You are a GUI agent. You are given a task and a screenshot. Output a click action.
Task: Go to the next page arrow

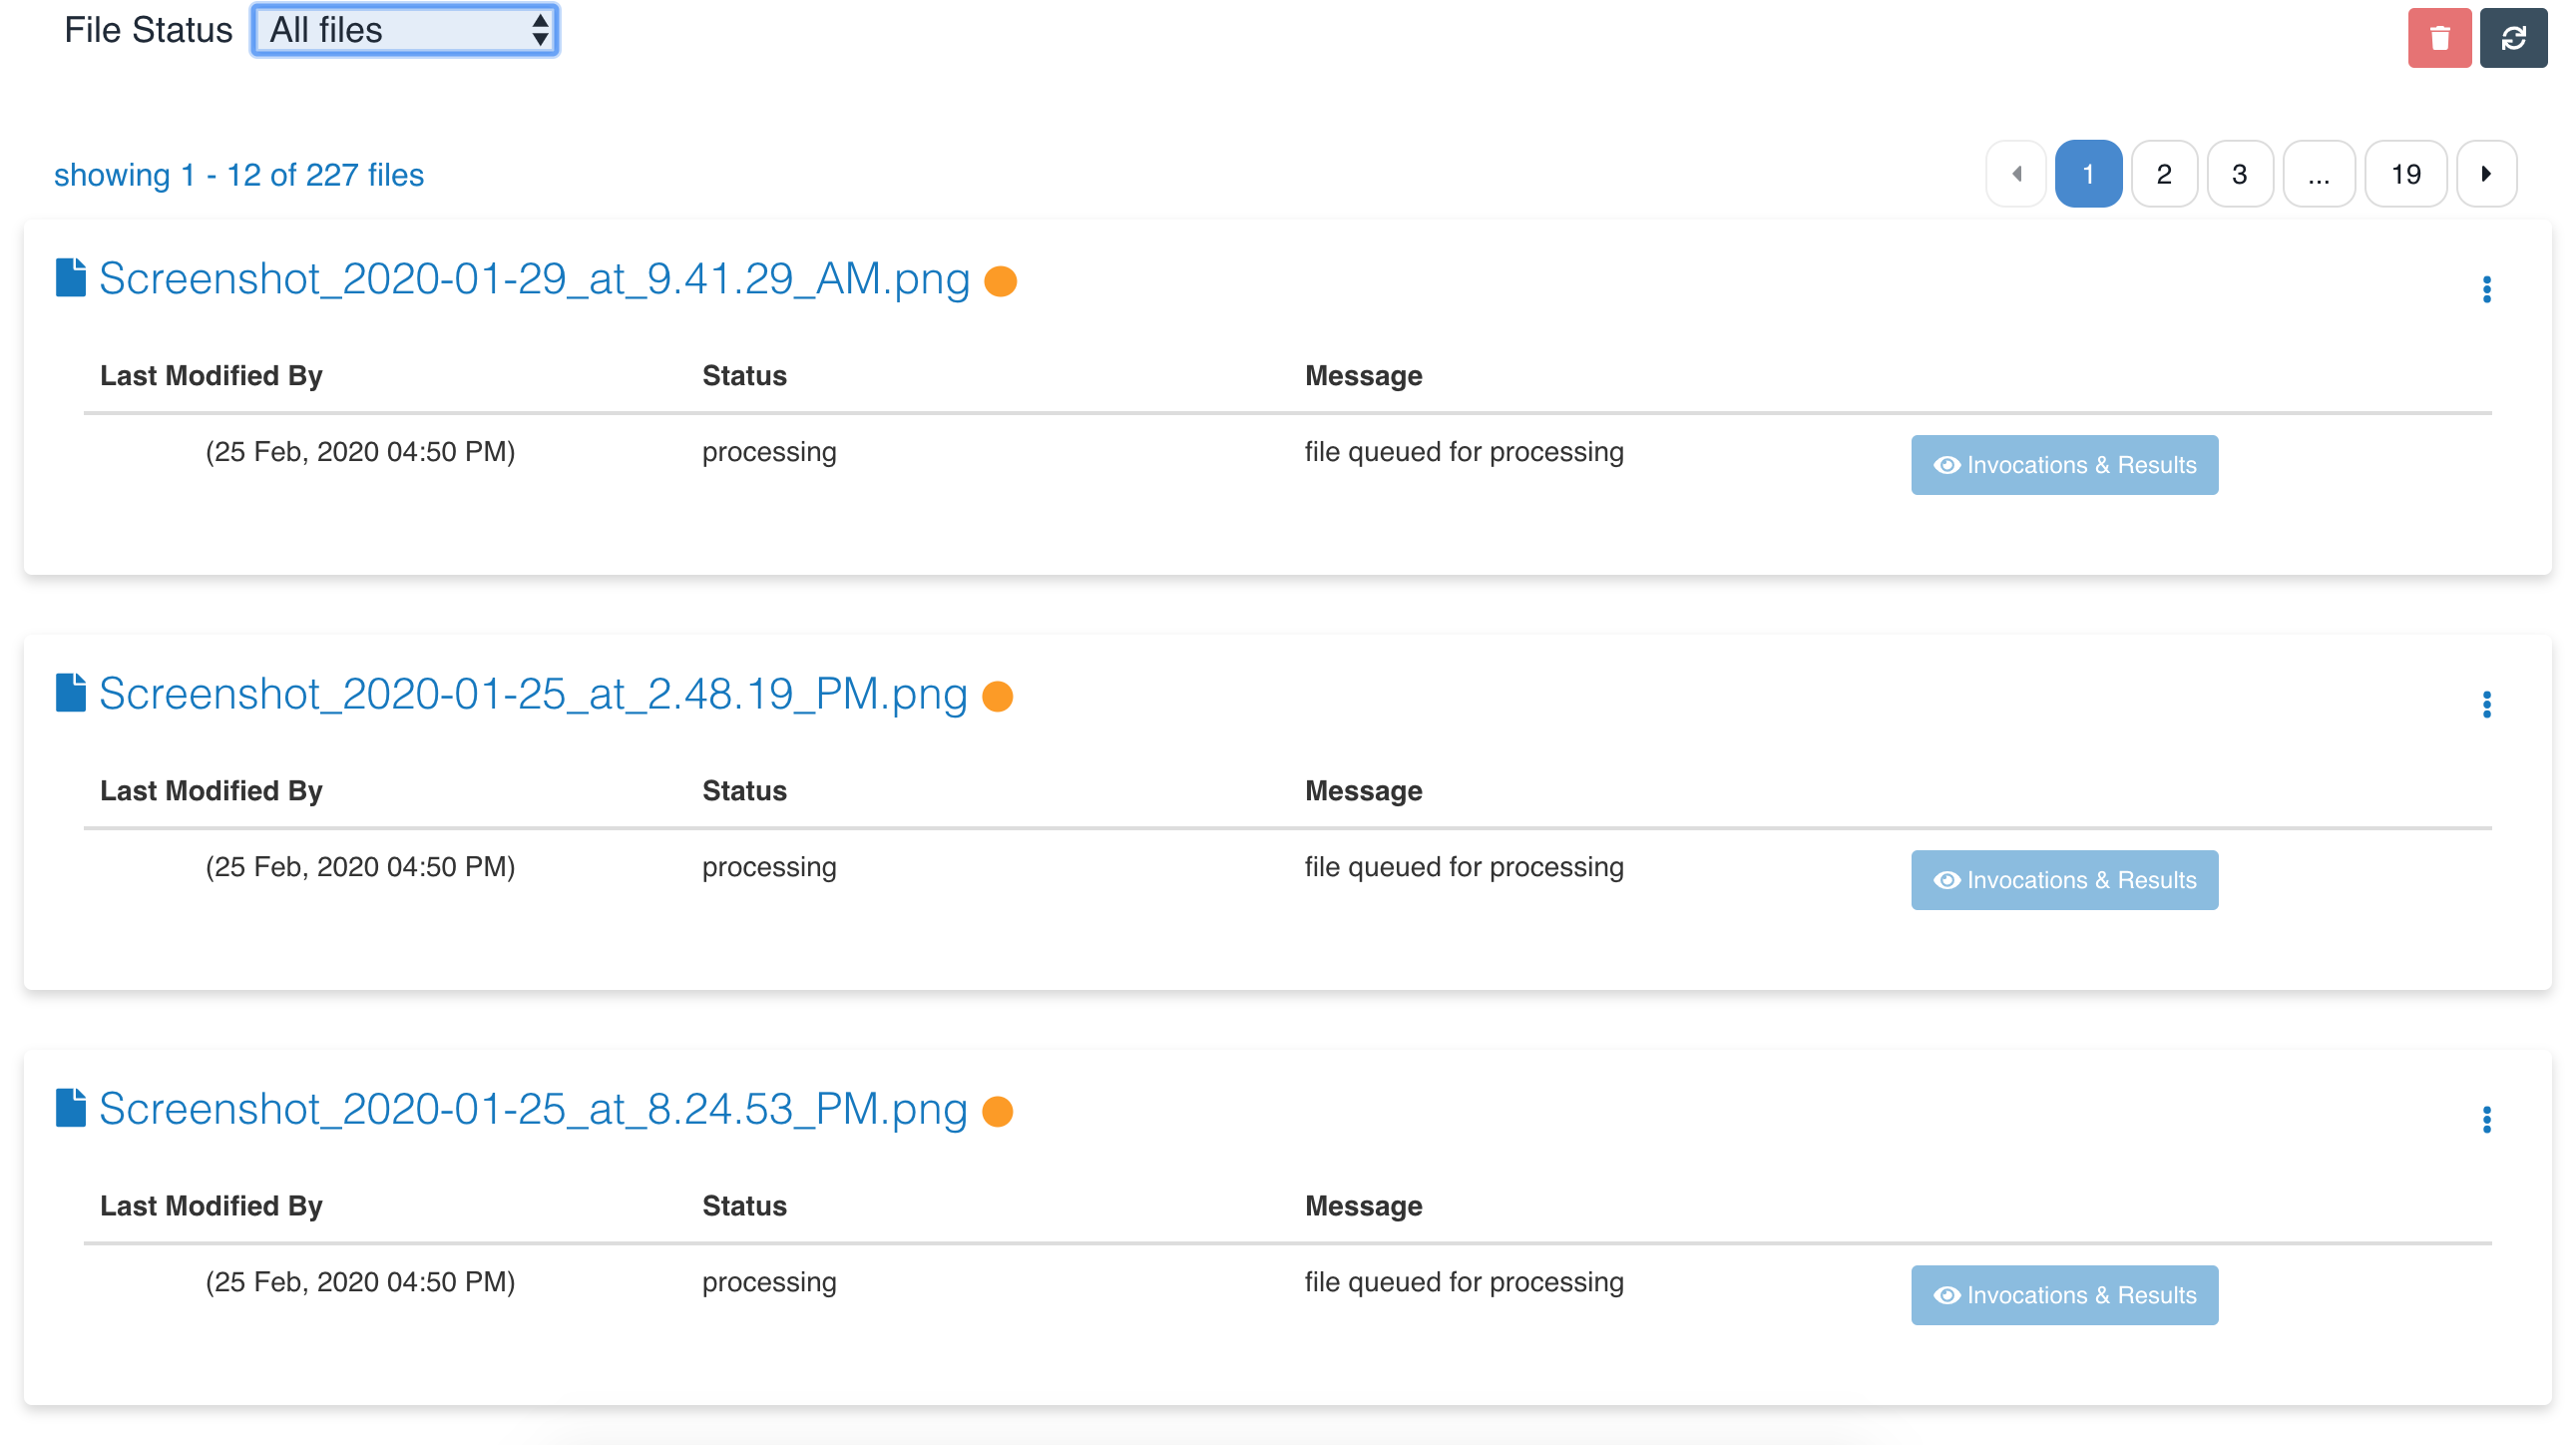[2485, 174]
